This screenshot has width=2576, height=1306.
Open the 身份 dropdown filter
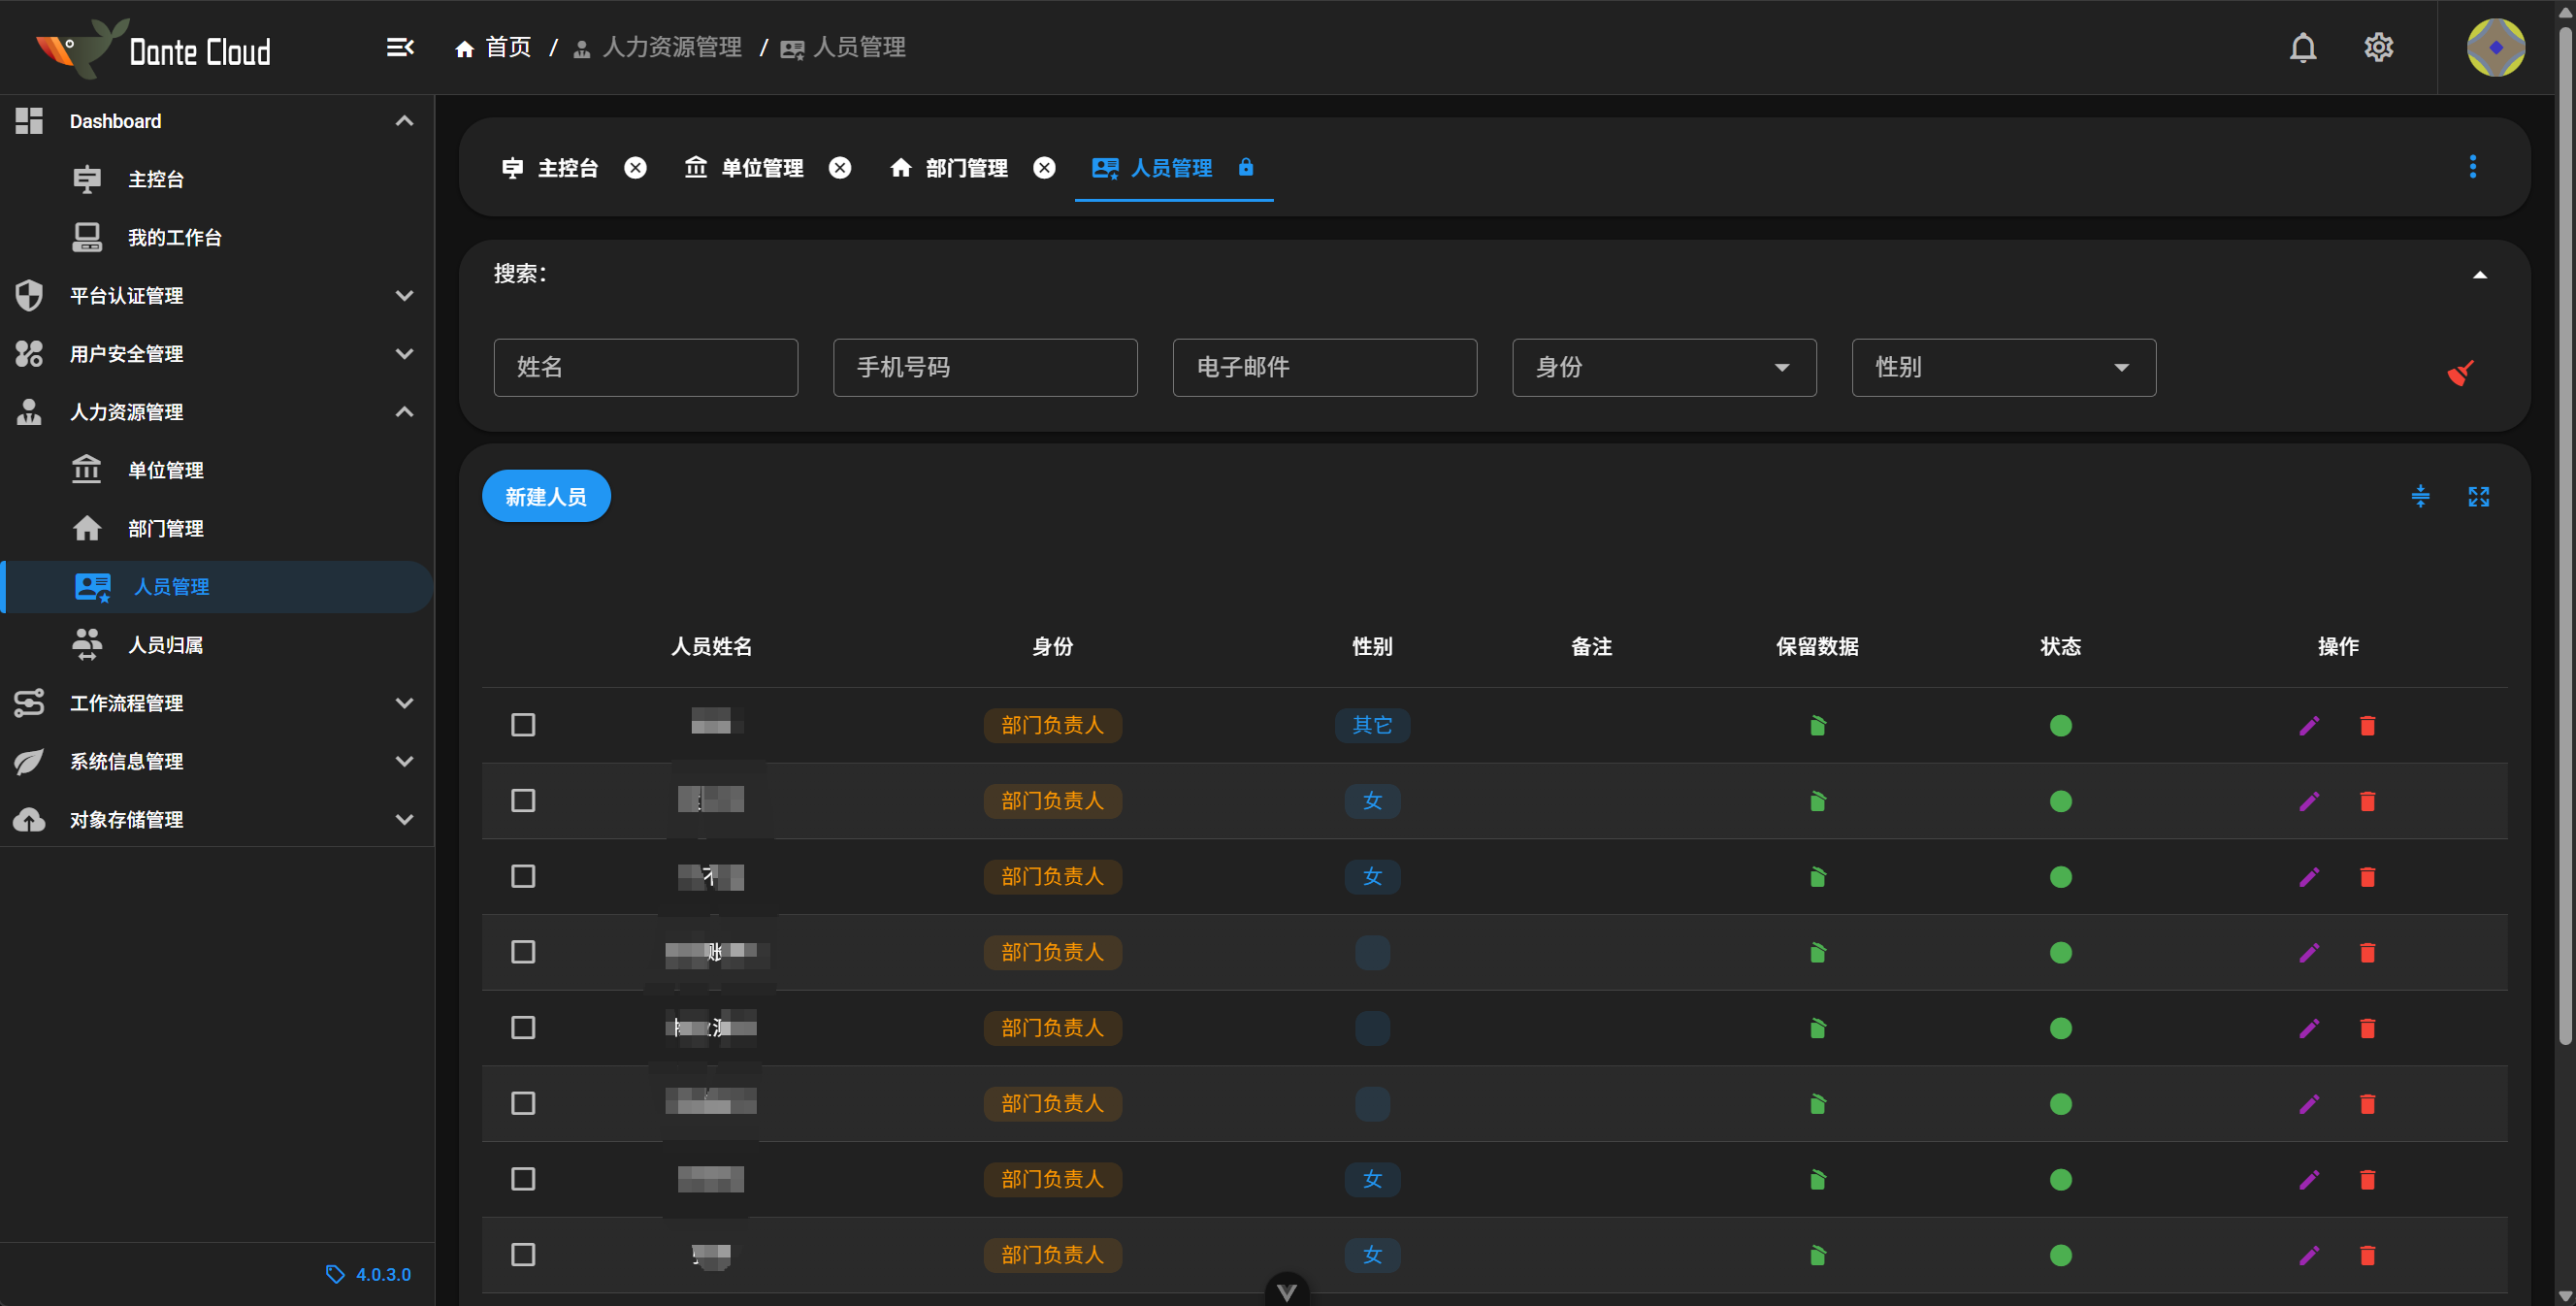[1663, 367]
